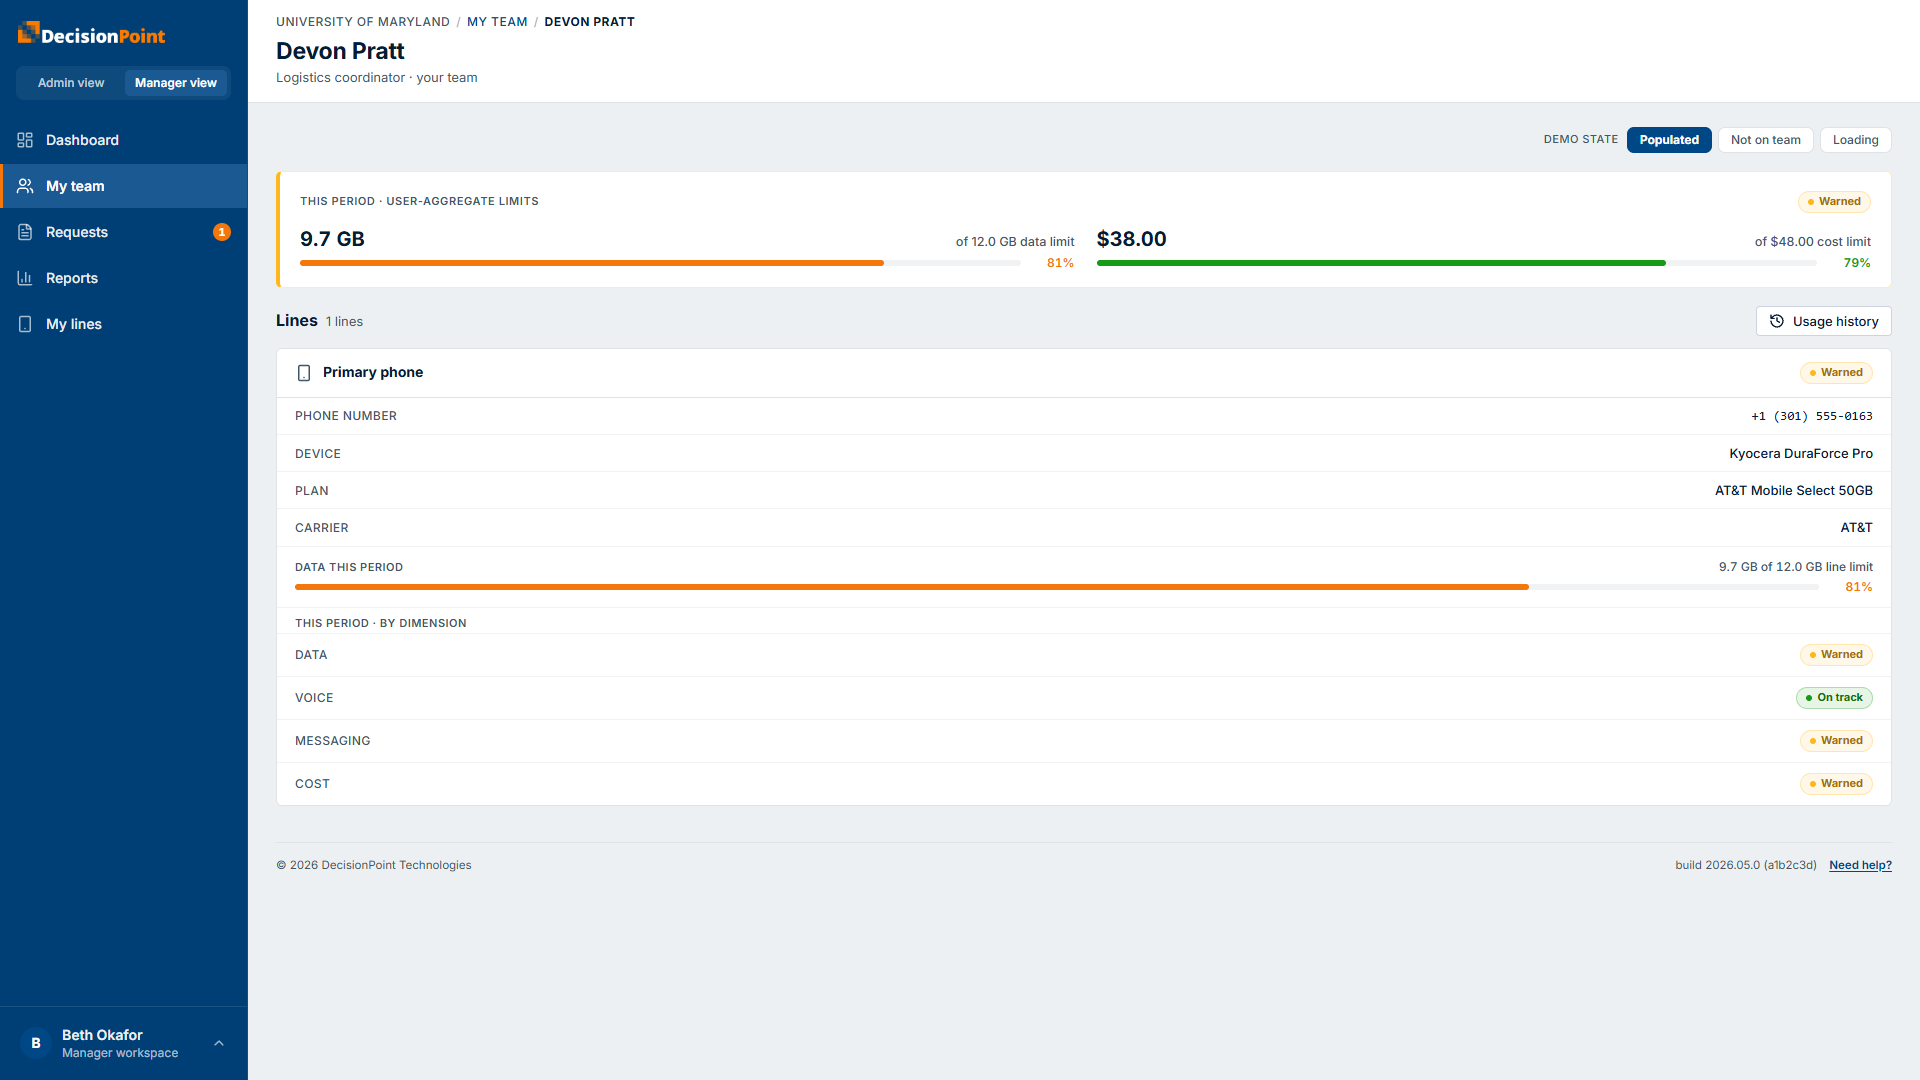The width and height of the screenshot is (1920, 1080).
Task: Click the aggregate data limit progress bar
Action: [x=660, y=263]
